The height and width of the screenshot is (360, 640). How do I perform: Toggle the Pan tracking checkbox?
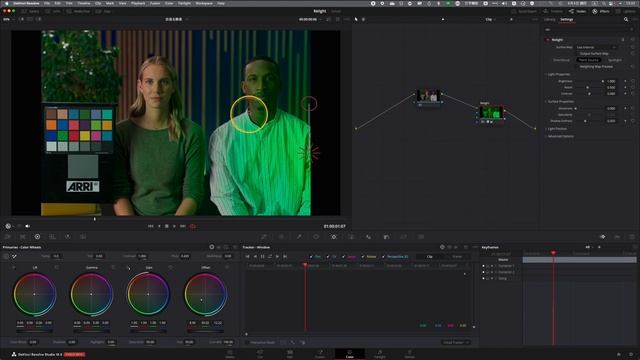pos(311,257)
